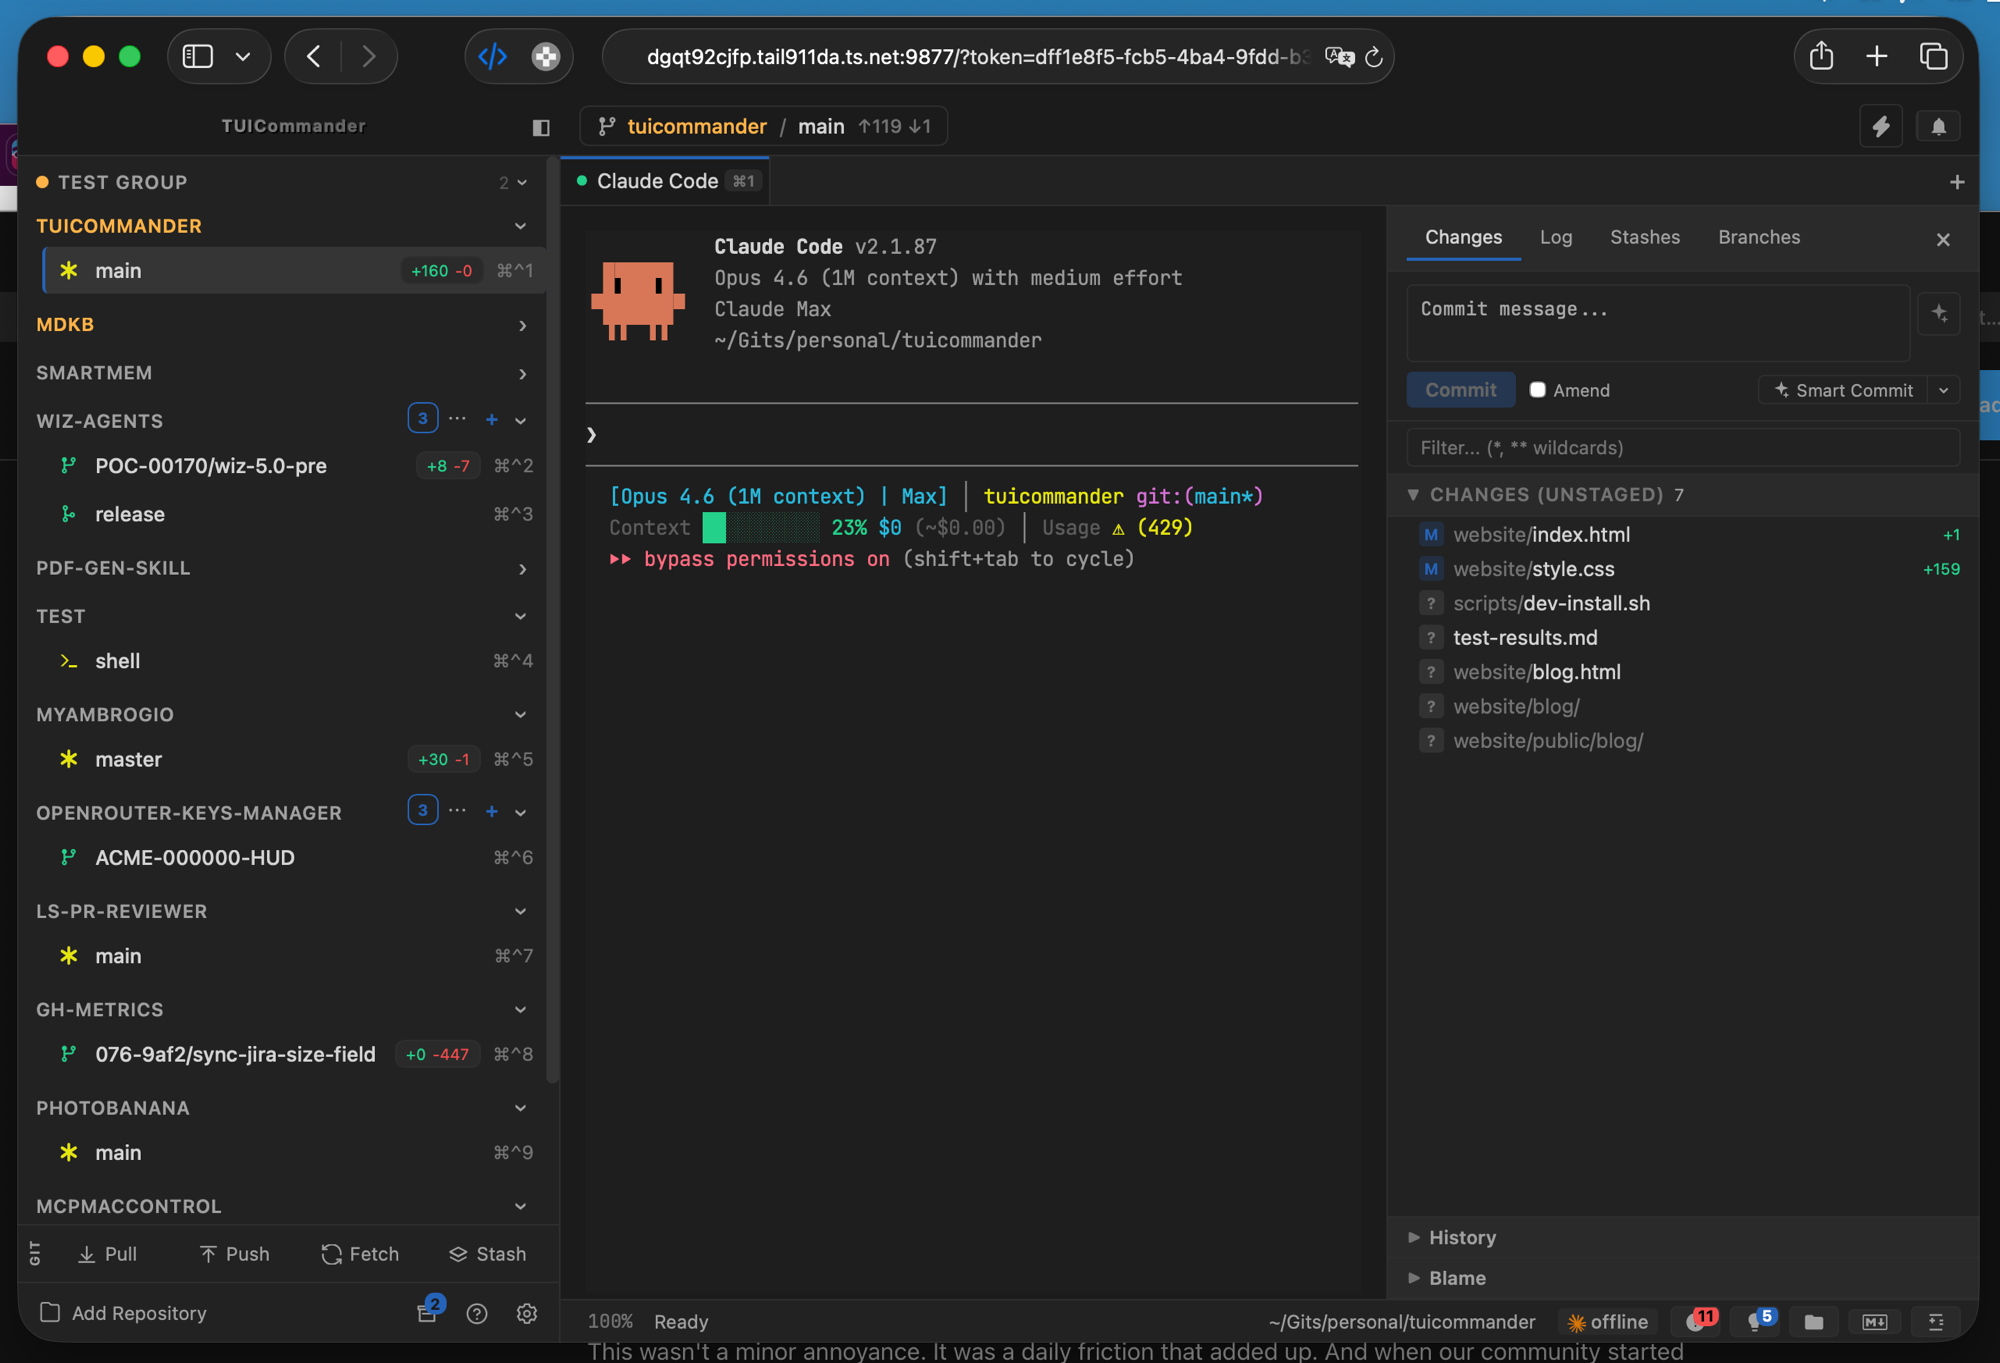Click the Fetch button
This screenshot has height=1363, width=2000.
click(x=359, y=1253)
